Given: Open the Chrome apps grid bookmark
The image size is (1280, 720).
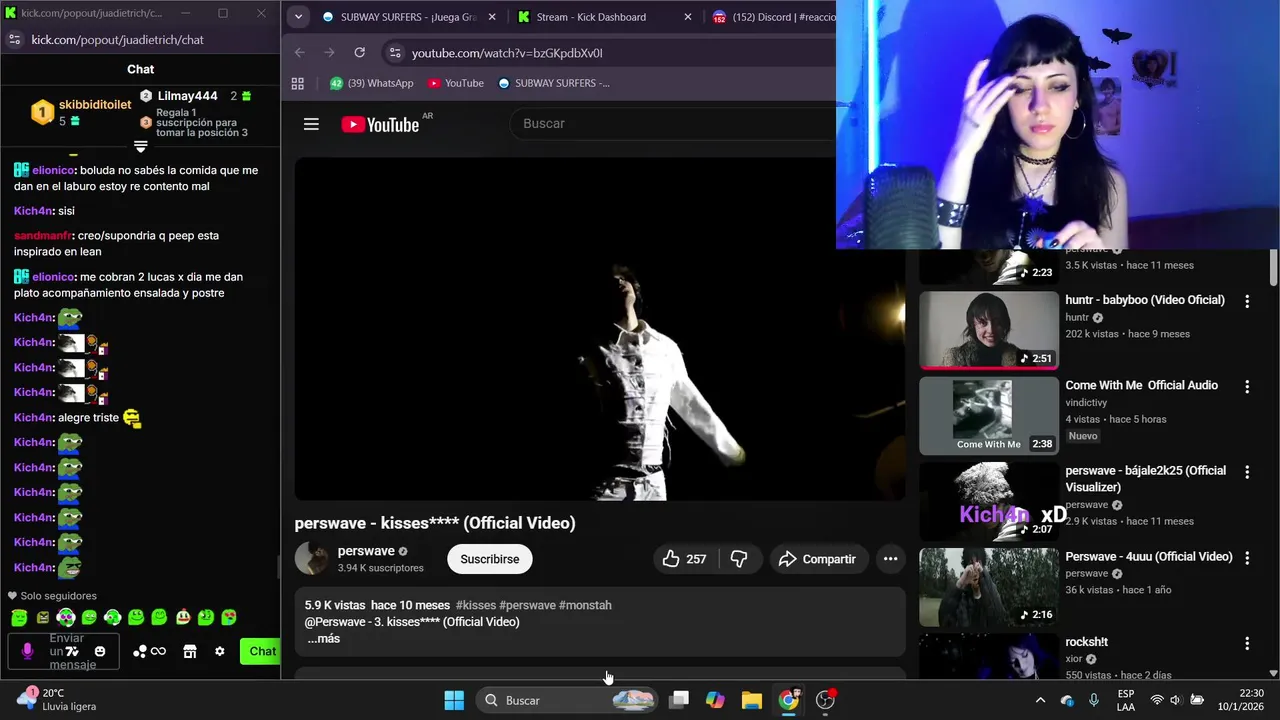Looking at the screenshot, I should [298, 83].
